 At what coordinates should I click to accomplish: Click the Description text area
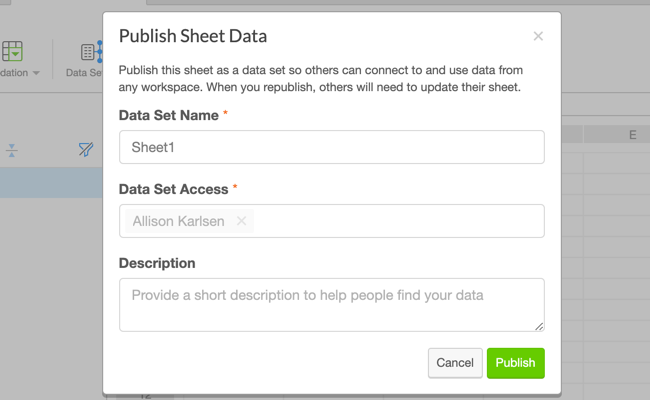click(331, 304)
